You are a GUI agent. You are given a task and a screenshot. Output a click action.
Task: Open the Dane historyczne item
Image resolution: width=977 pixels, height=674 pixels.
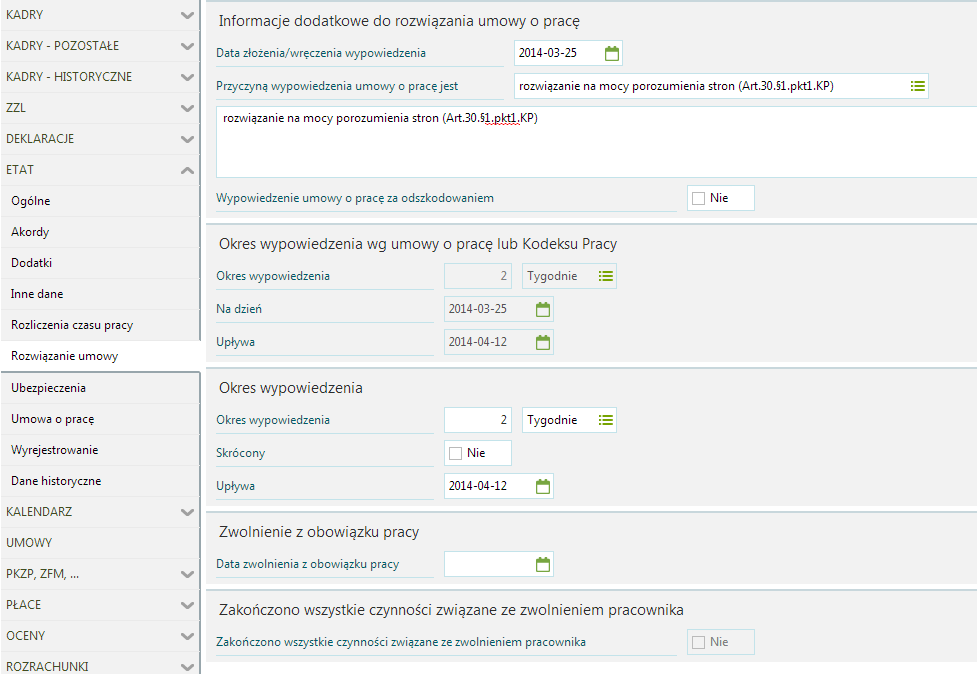pos(100,481)
